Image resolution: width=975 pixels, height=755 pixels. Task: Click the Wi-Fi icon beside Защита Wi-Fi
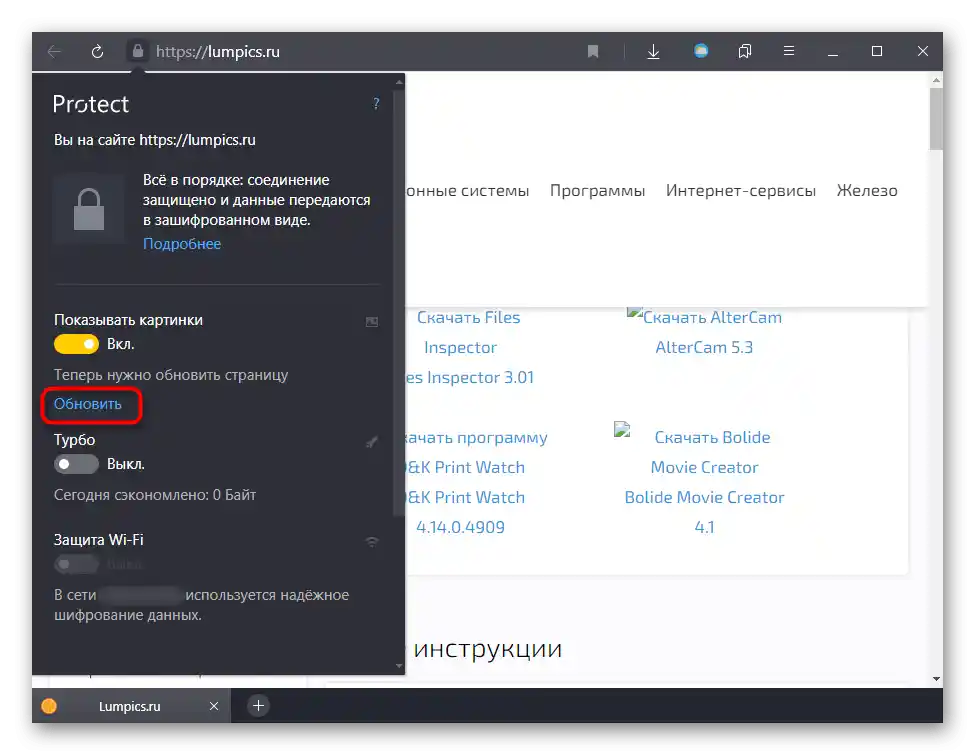[372, 542]
